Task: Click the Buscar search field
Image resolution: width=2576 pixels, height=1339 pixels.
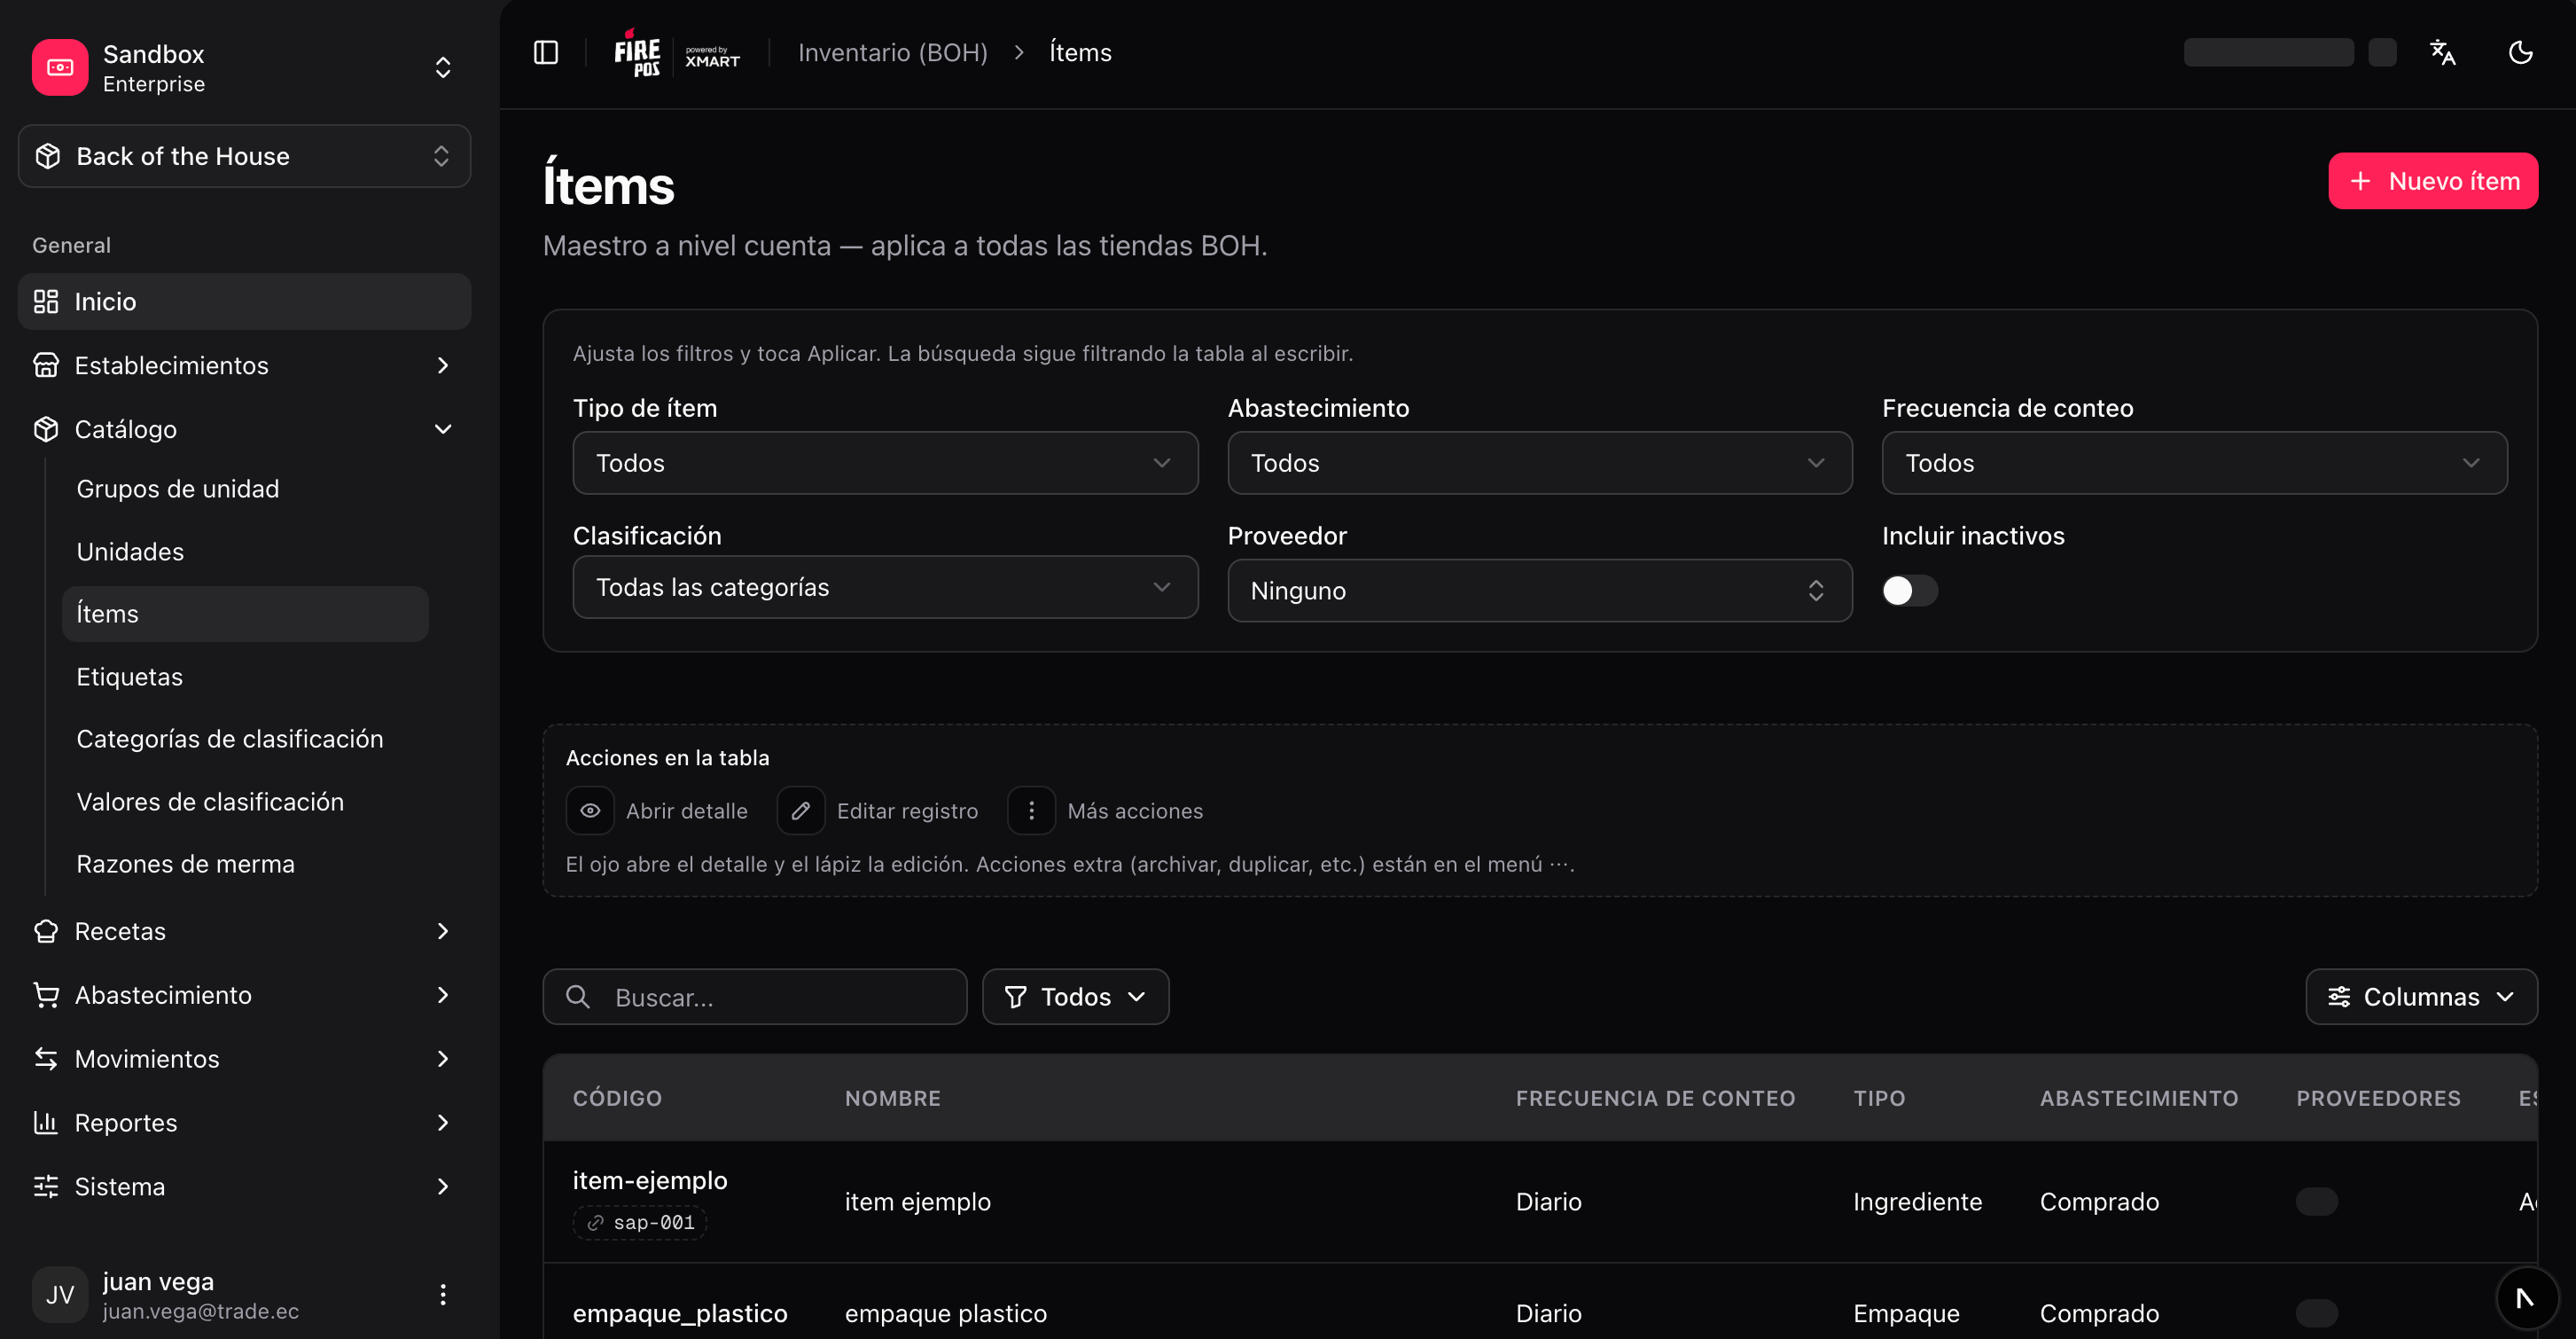Action: [x=754, y=996]
